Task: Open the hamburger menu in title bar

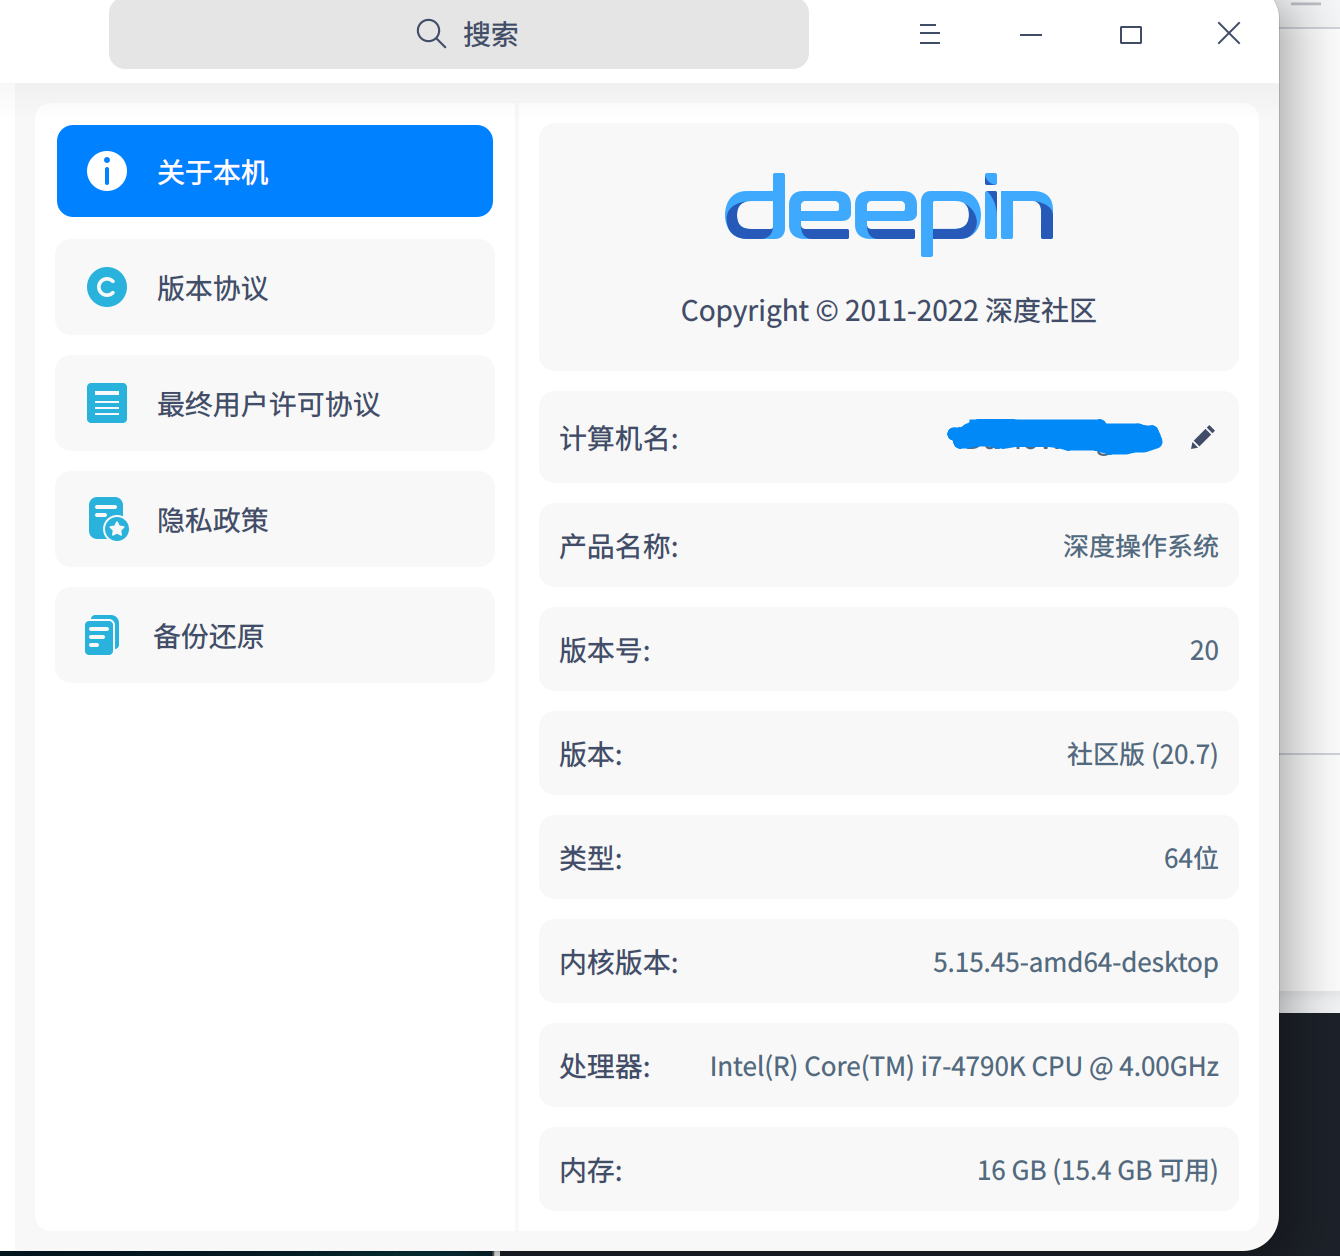Action: (x=930, y=34)
